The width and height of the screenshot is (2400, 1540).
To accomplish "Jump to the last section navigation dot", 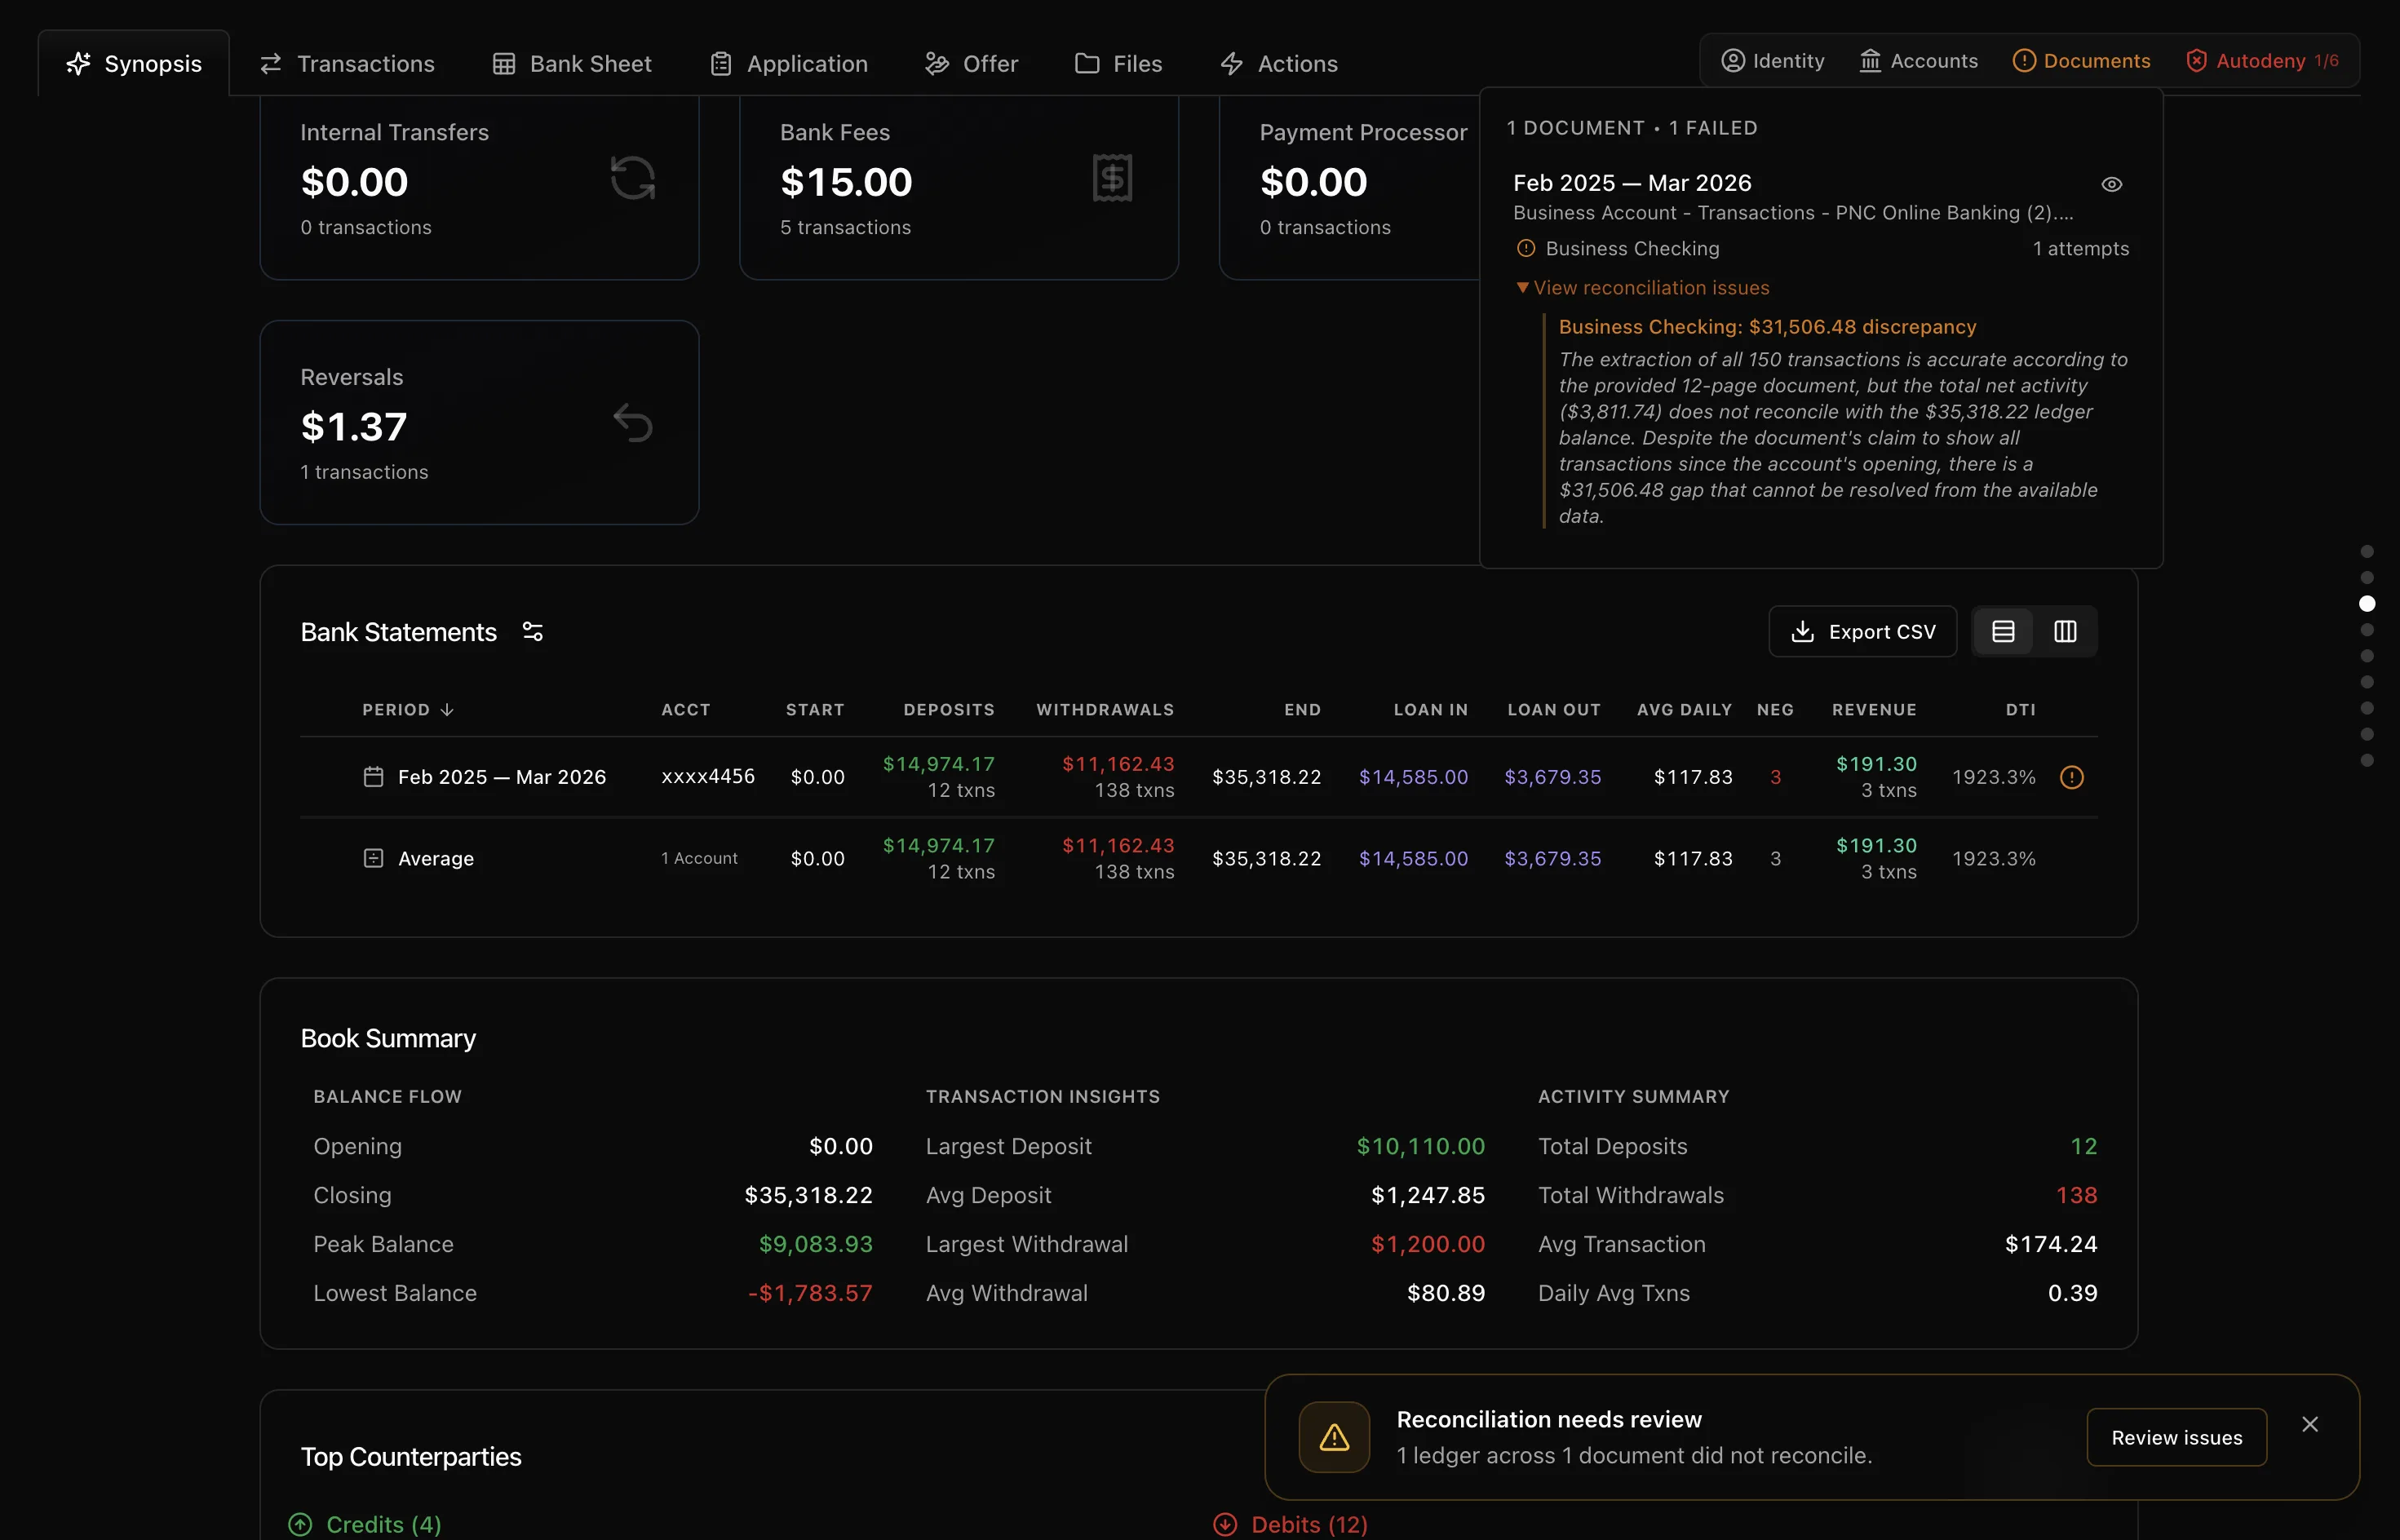I will pos(2367,760).
